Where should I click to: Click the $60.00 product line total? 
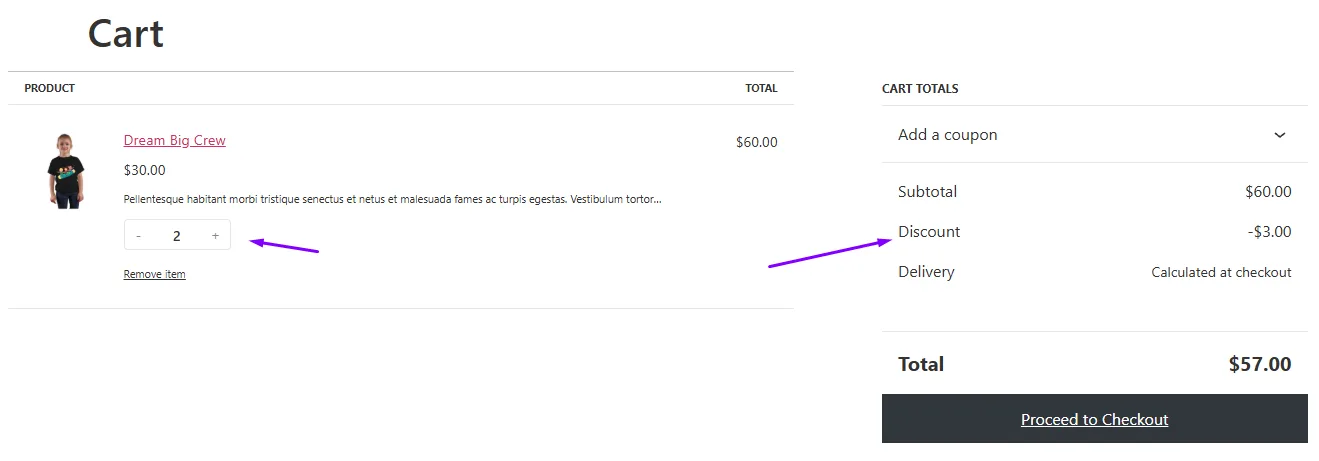pos(756,142)
